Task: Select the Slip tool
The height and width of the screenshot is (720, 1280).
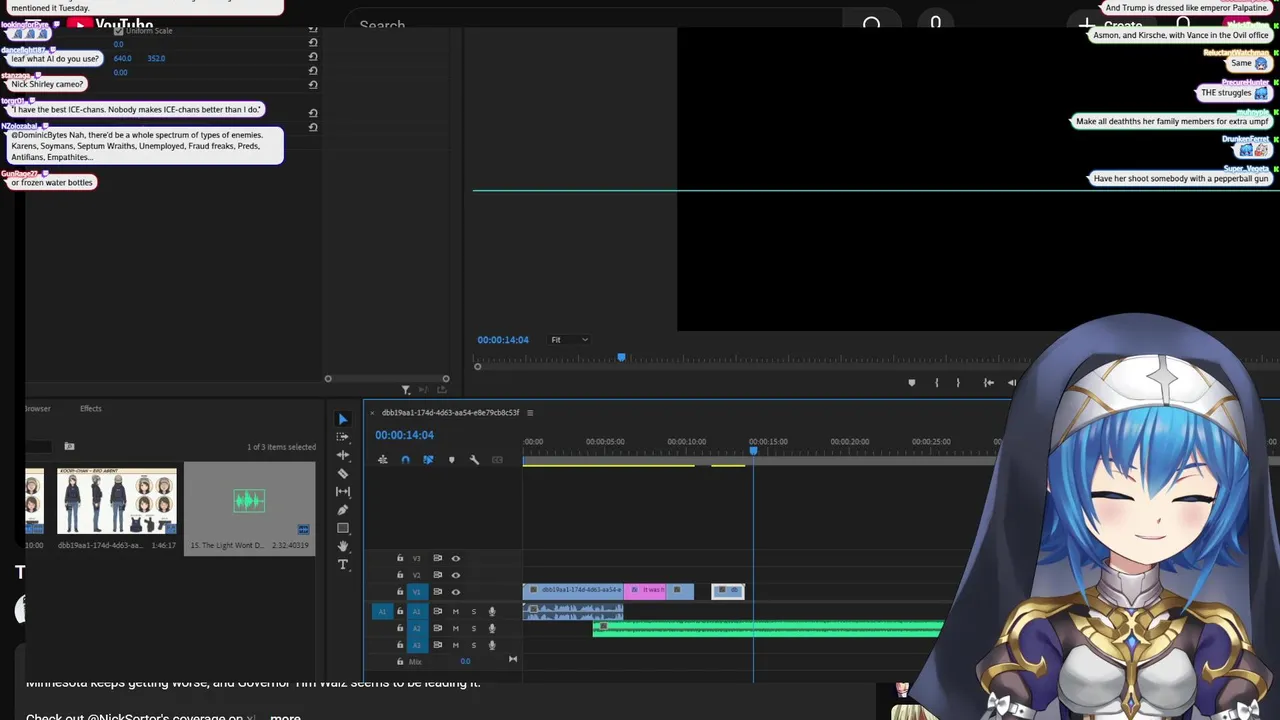Action: tap(342, 491)
